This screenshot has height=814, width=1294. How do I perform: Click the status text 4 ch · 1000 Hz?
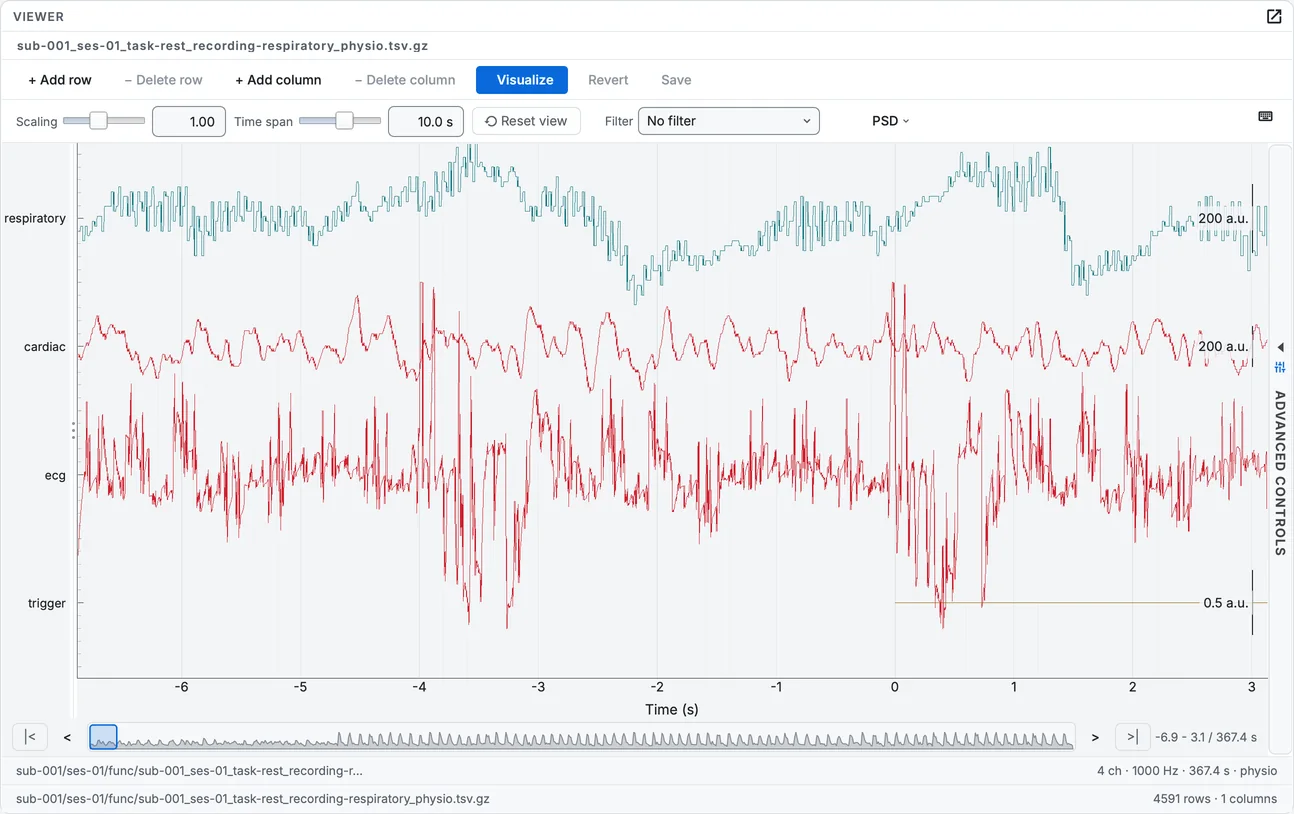(x=1187, y=771)
